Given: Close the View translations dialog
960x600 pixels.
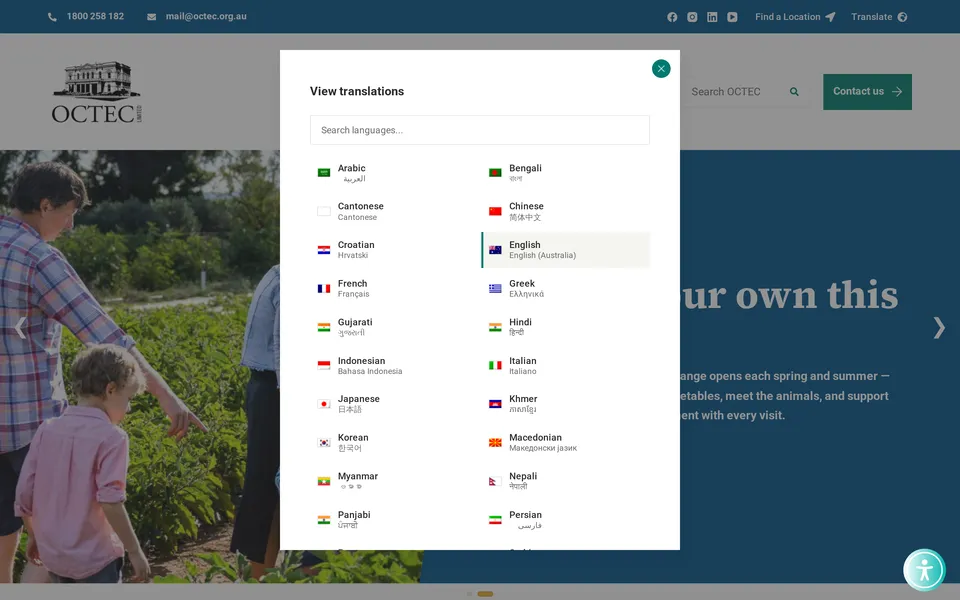Looking at the screenshot, I should tap(661, 69).
